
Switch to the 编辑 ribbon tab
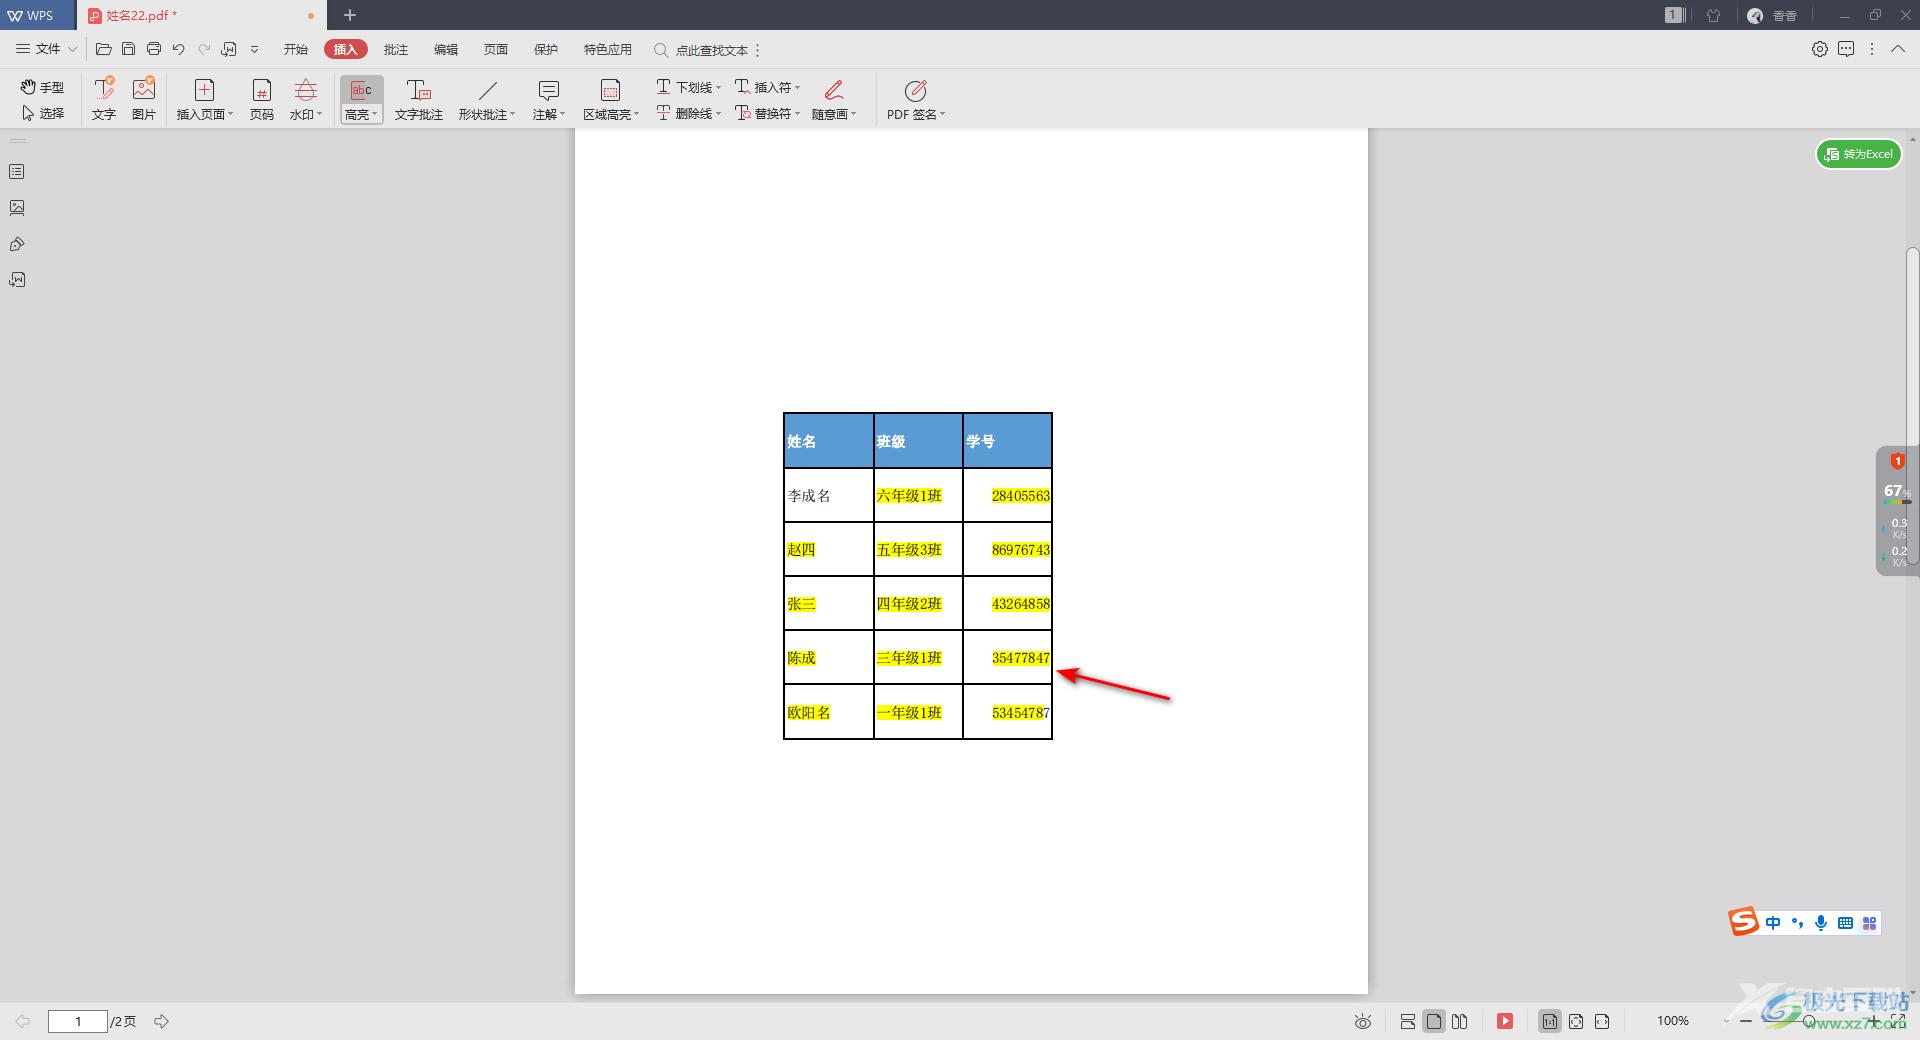coord(446,49)
